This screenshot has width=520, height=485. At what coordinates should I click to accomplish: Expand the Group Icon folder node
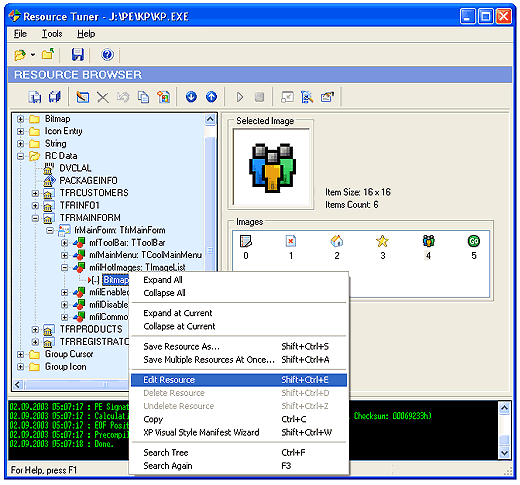coord(20,367)
